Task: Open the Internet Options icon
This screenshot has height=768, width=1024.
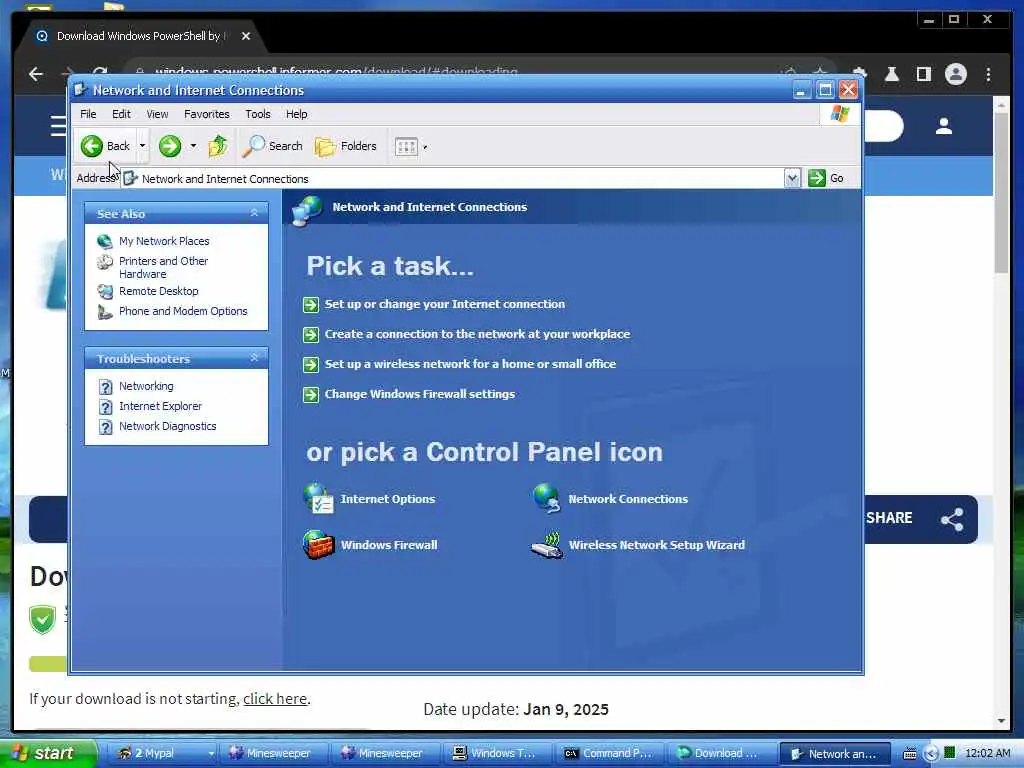Action: [x=318, y=499]
